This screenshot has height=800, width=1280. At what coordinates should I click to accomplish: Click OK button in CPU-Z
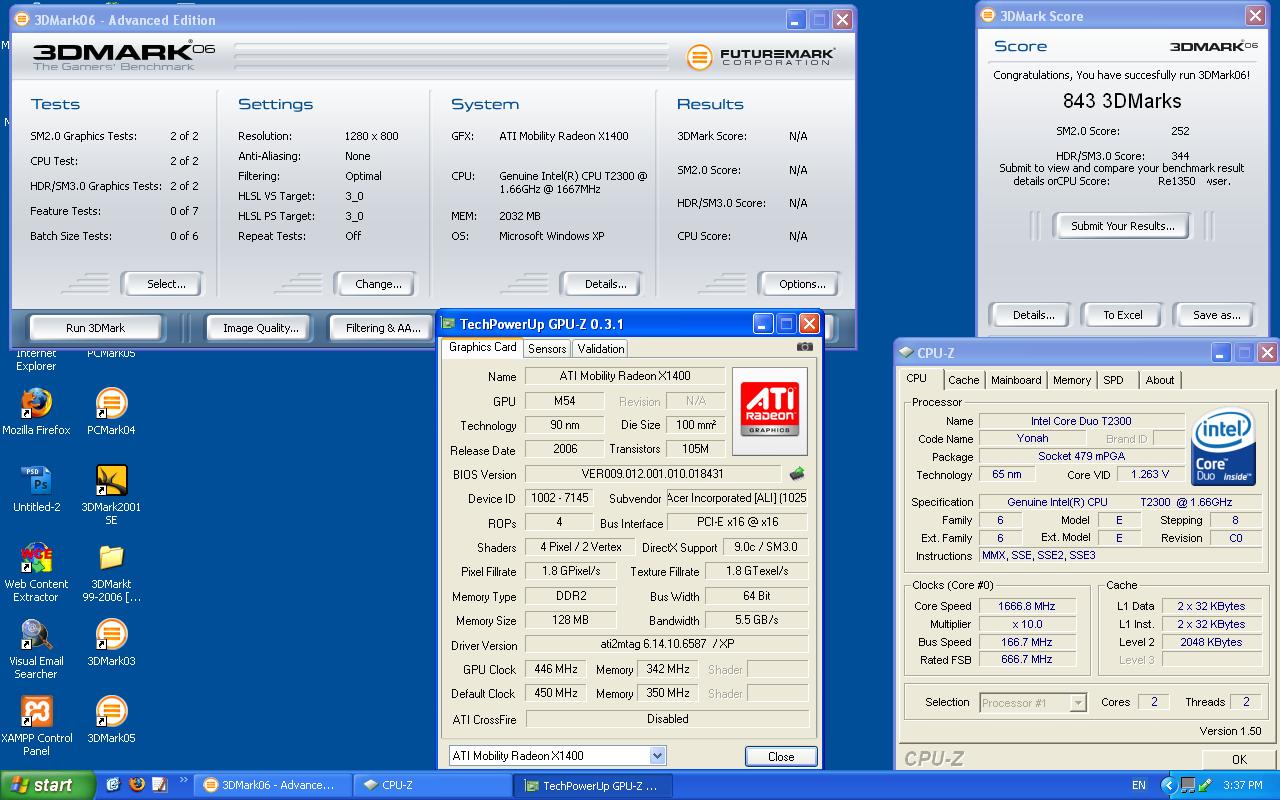coord(1239,760)
